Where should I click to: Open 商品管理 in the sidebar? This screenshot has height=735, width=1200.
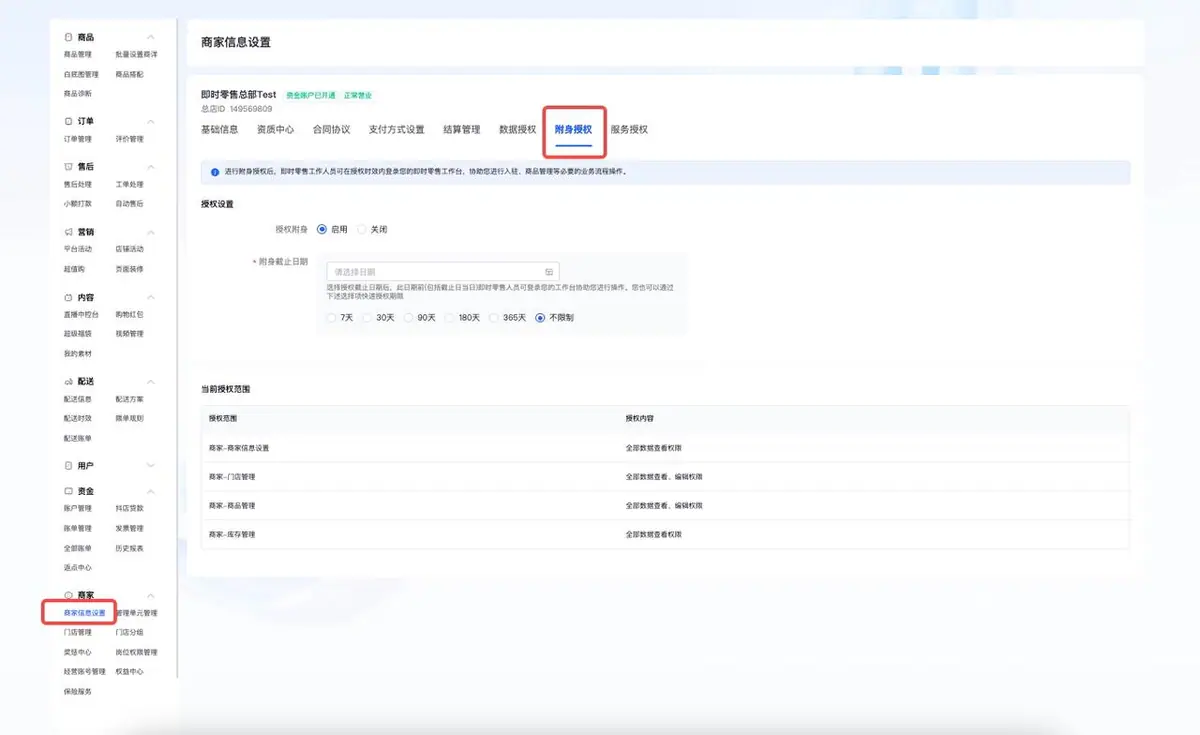pos(77,54)
